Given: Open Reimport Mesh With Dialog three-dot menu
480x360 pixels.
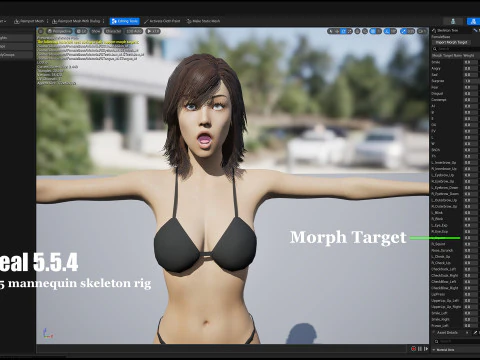Looking at the screenshot, I should 104,21.
